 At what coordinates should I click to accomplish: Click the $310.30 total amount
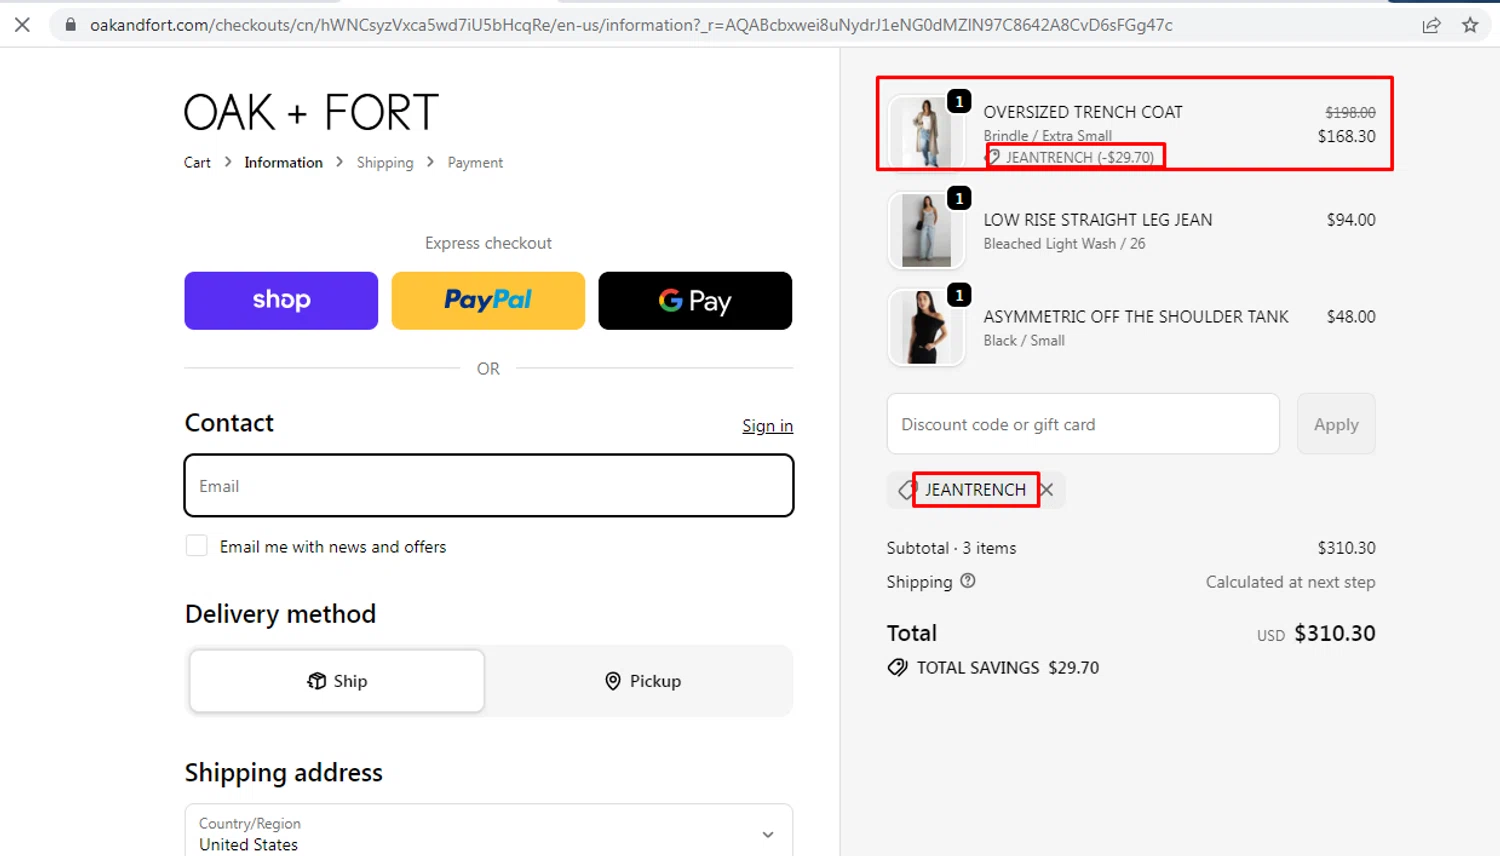[x=1335, y=633]
